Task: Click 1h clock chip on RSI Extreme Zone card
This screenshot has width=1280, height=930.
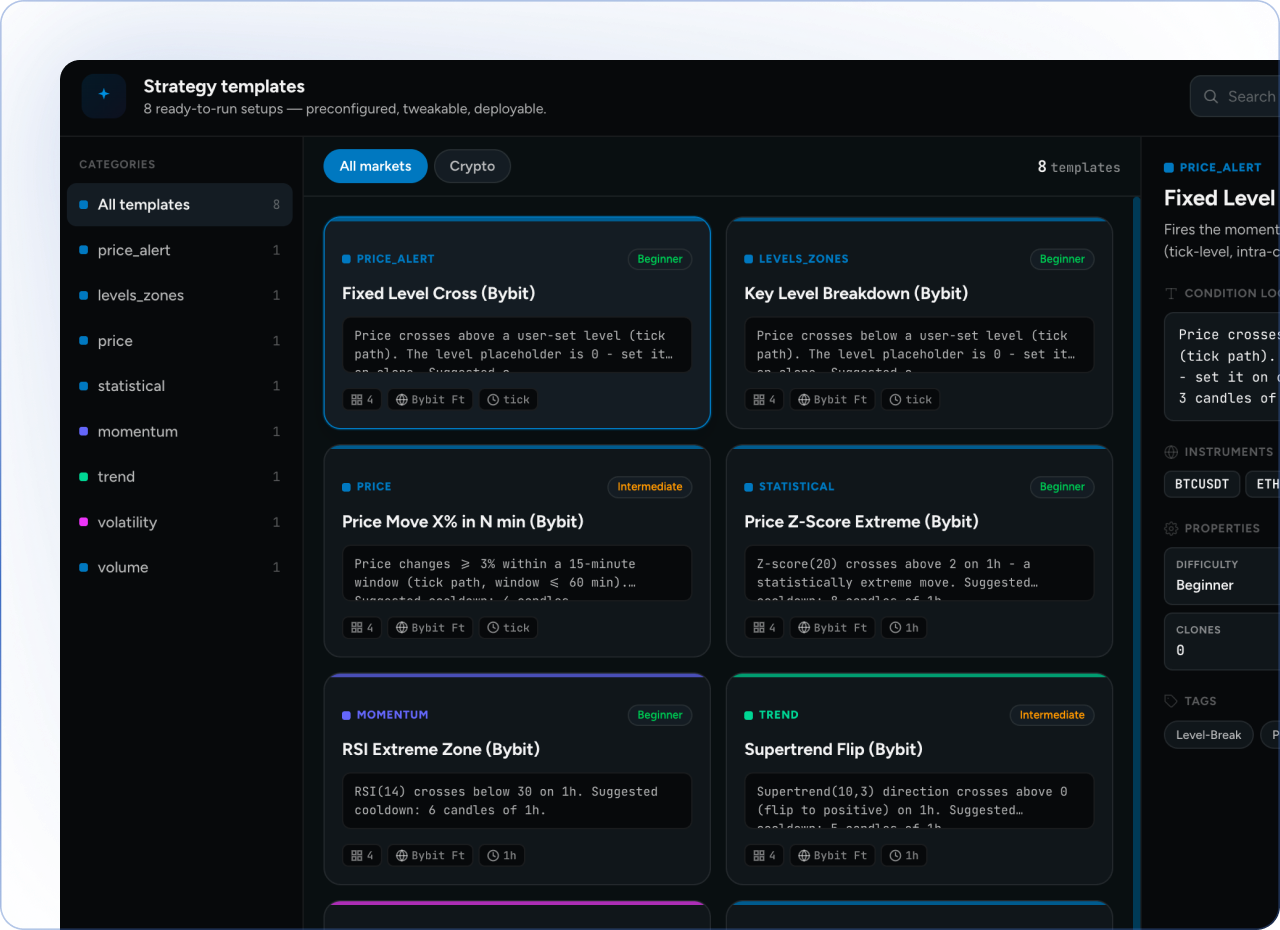Action: click(x=501, y=856)
